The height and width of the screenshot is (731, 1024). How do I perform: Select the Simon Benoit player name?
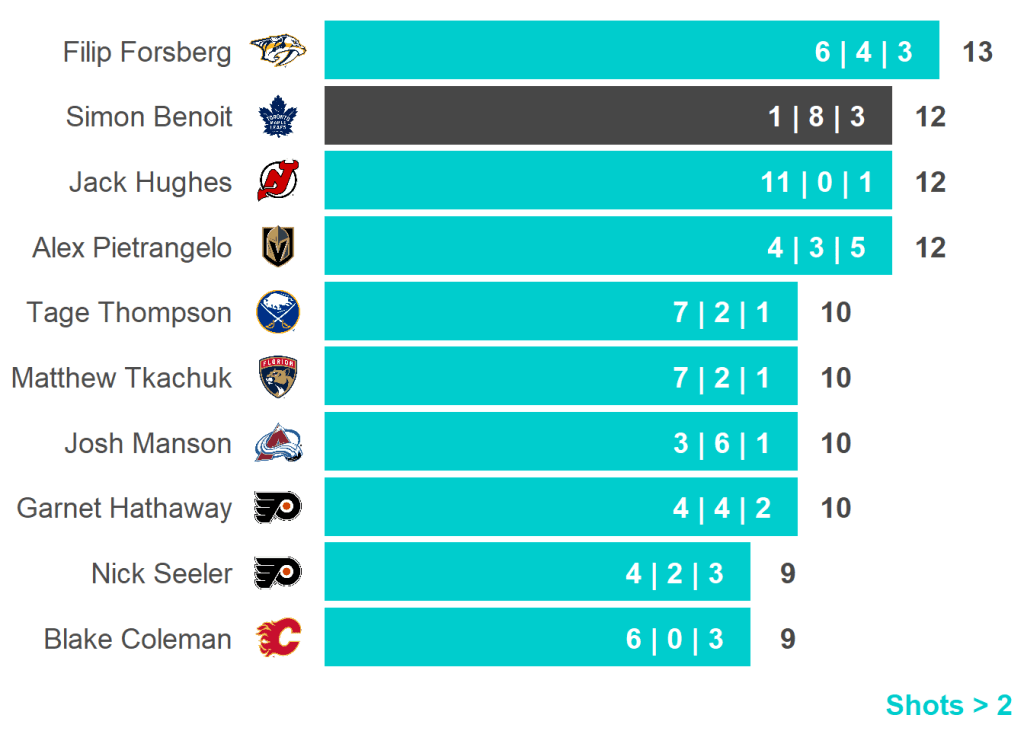point(149,117)
